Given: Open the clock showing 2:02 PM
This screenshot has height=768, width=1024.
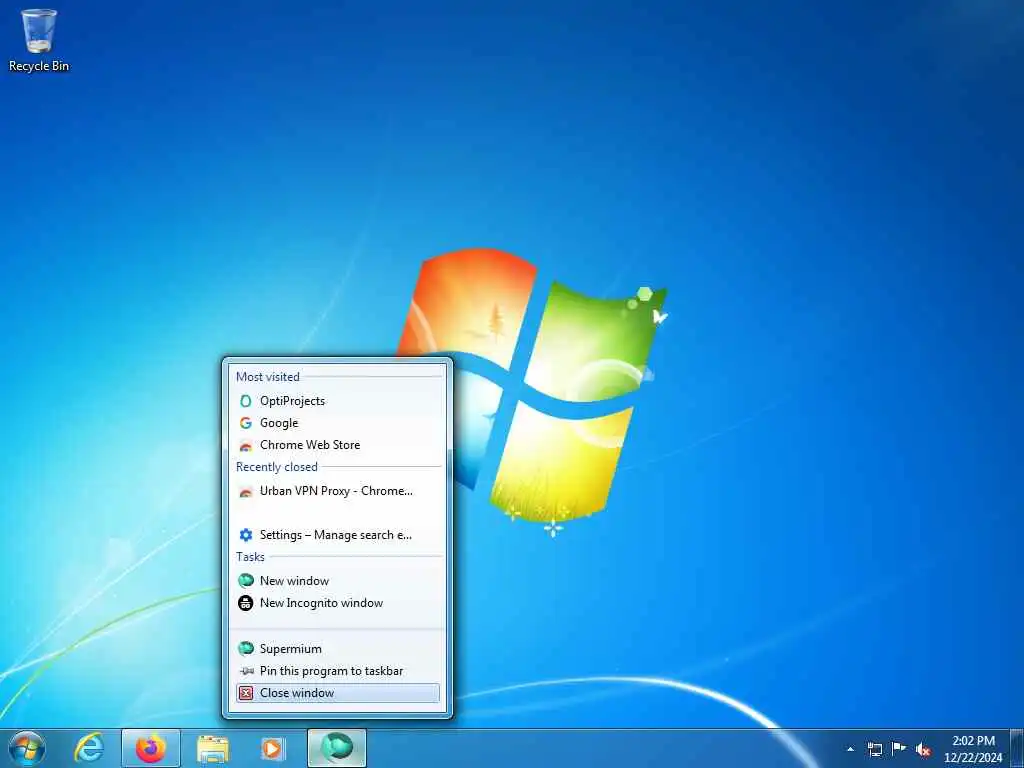Looking at the screenshot, I should [973, 749].
